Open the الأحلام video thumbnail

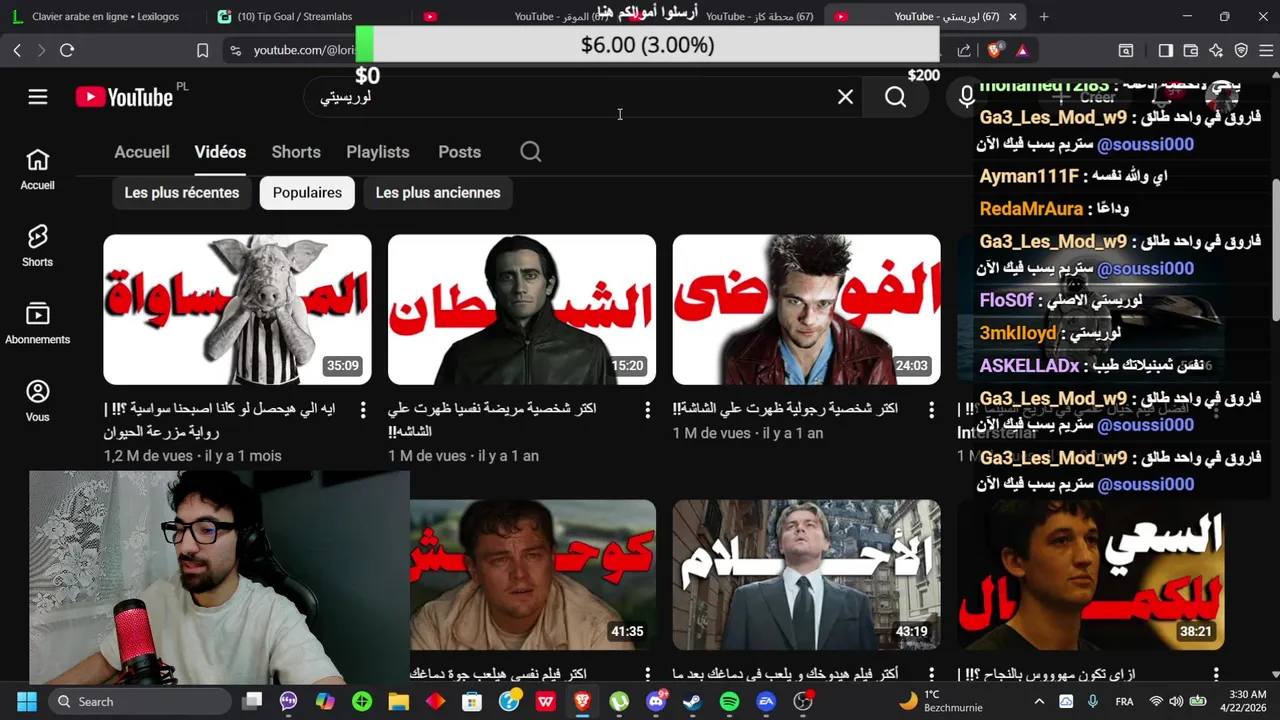coord(806,575)
